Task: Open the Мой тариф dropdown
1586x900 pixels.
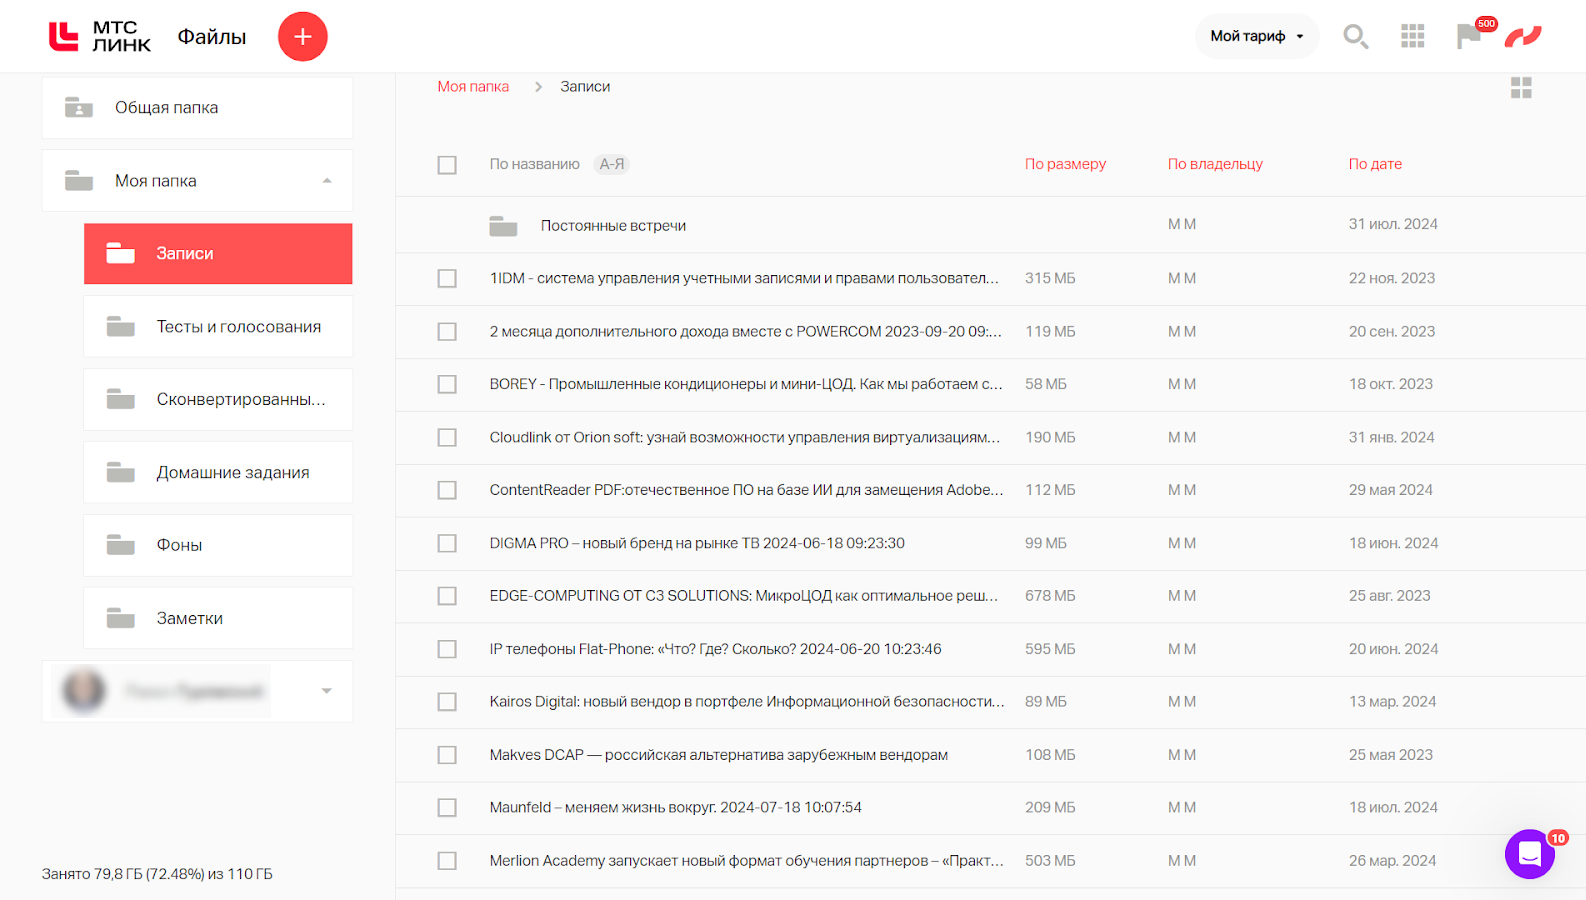Action: 1257,36
